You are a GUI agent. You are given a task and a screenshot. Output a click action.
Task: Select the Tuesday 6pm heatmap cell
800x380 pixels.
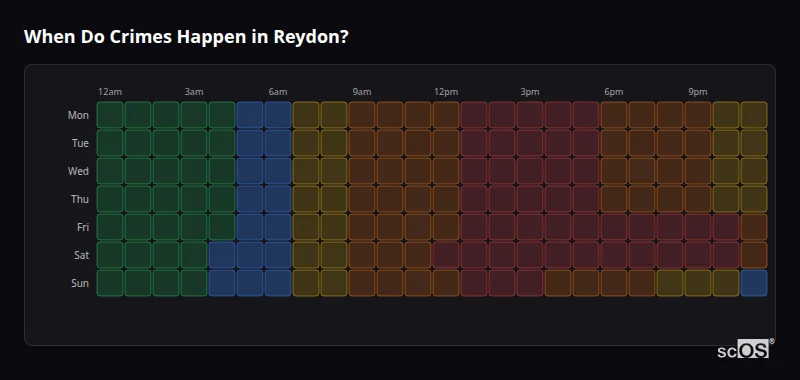click(614, 143)
